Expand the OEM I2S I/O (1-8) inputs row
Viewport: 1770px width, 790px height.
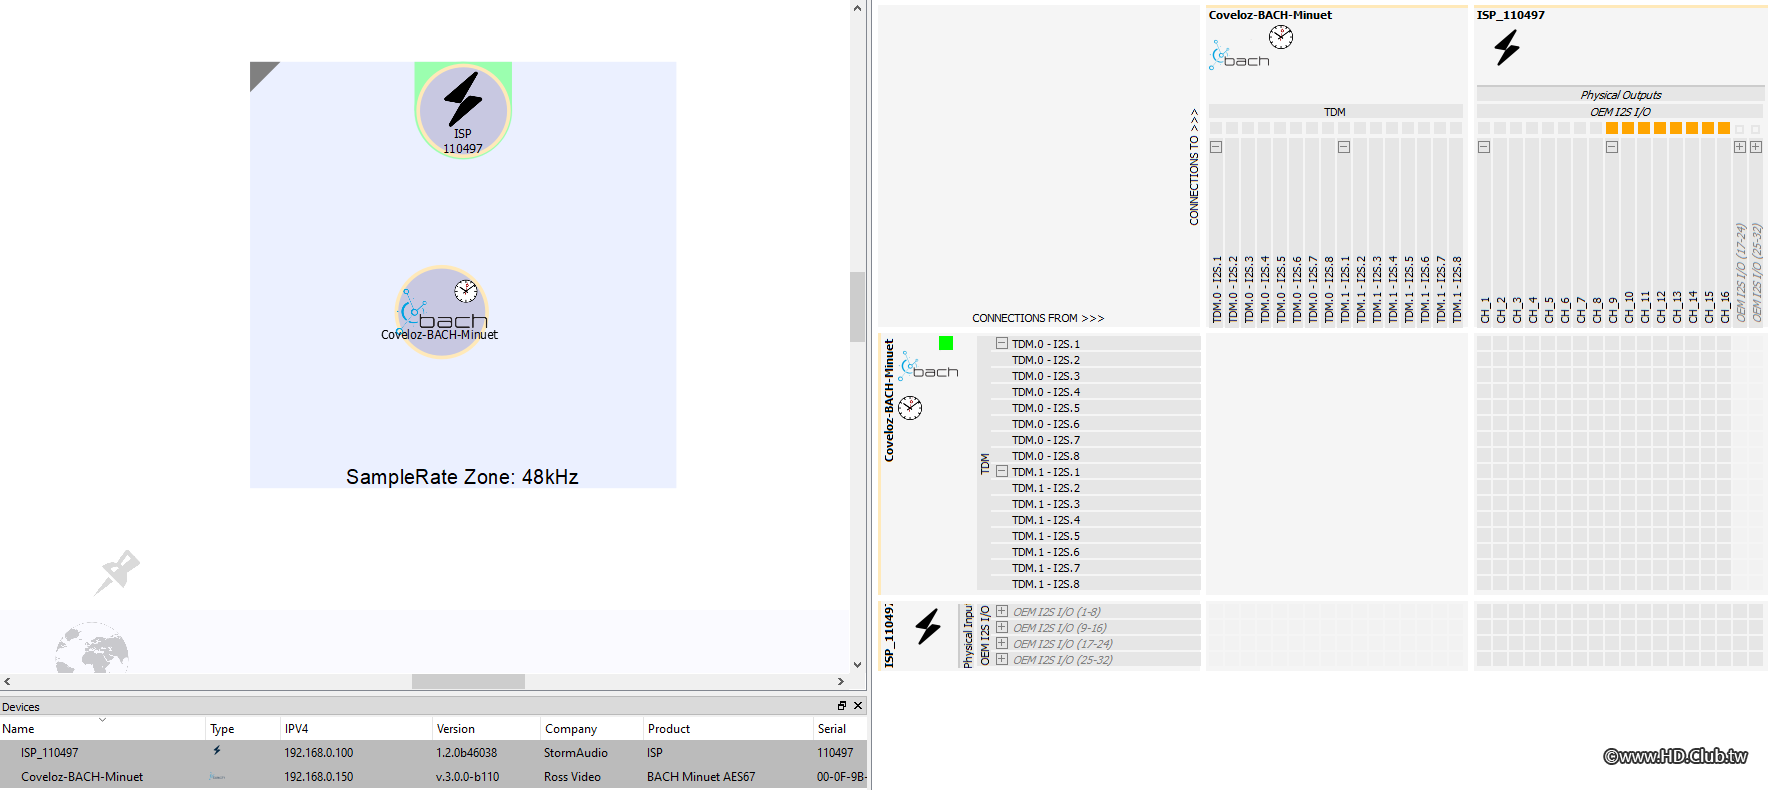pos(1001,611)
